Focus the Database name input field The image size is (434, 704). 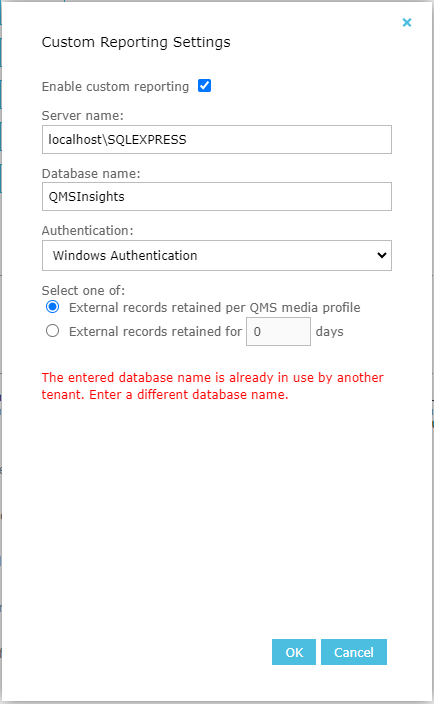217,197
